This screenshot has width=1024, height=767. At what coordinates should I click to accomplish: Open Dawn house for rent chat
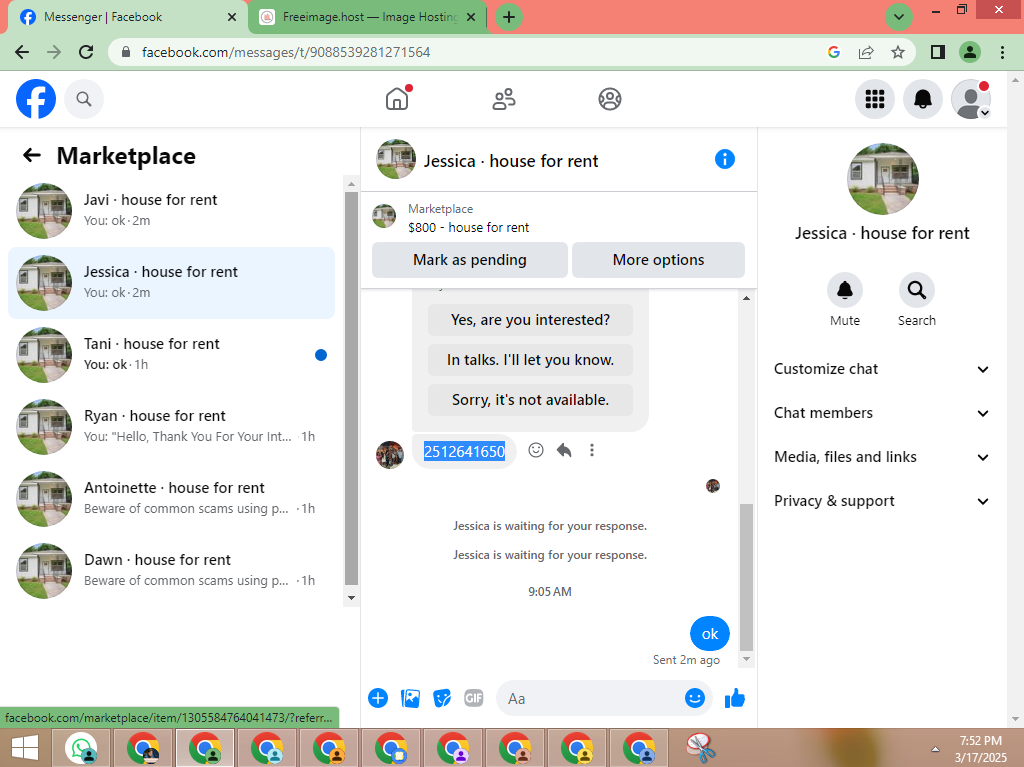[171, 570]
